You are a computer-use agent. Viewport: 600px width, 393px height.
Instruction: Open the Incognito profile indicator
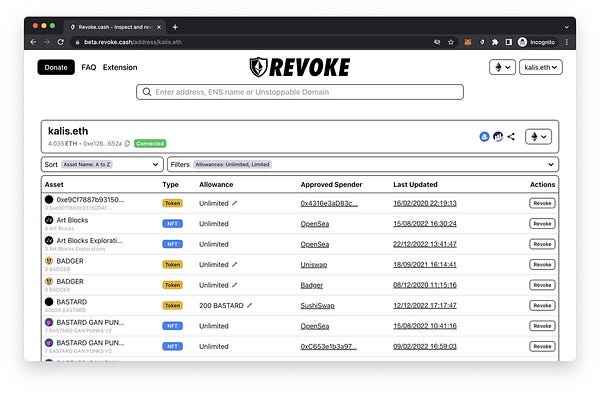click(x=536, y=42)
